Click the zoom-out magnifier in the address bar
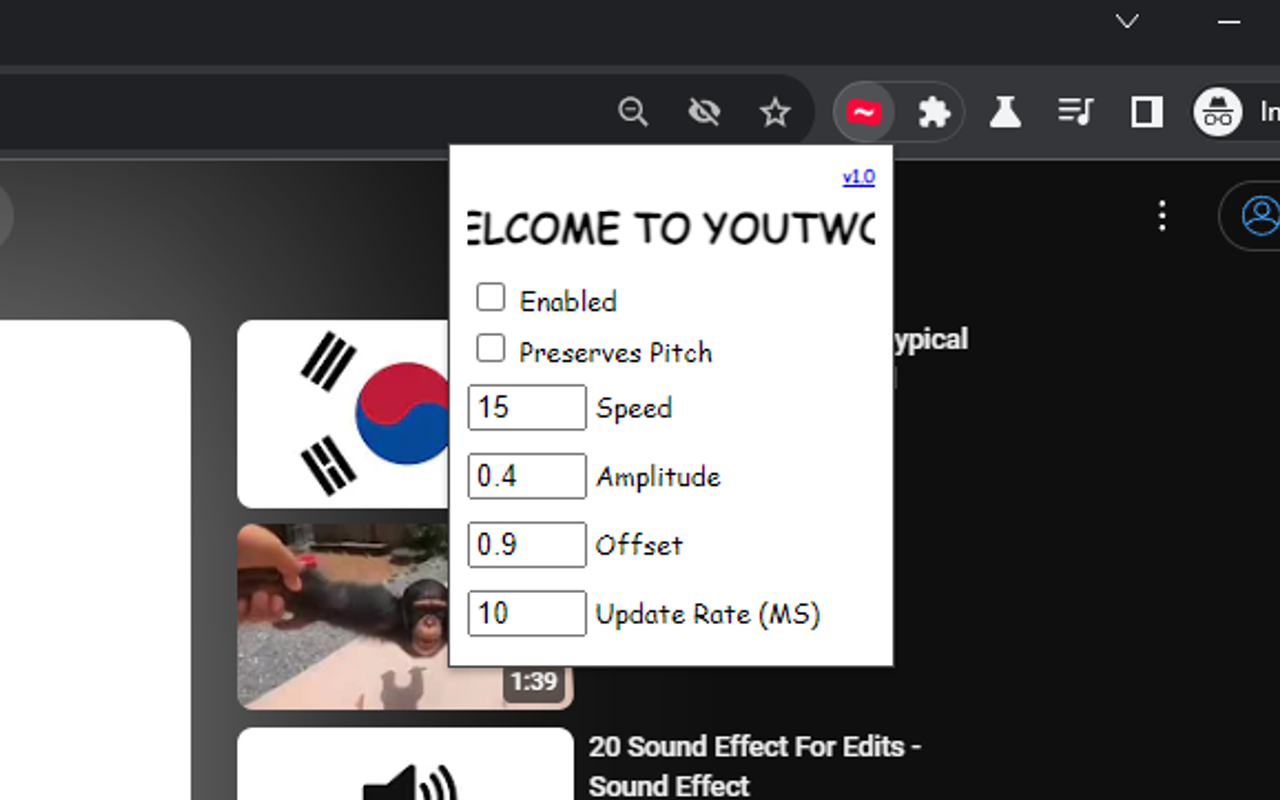 (x=633, y=112)
